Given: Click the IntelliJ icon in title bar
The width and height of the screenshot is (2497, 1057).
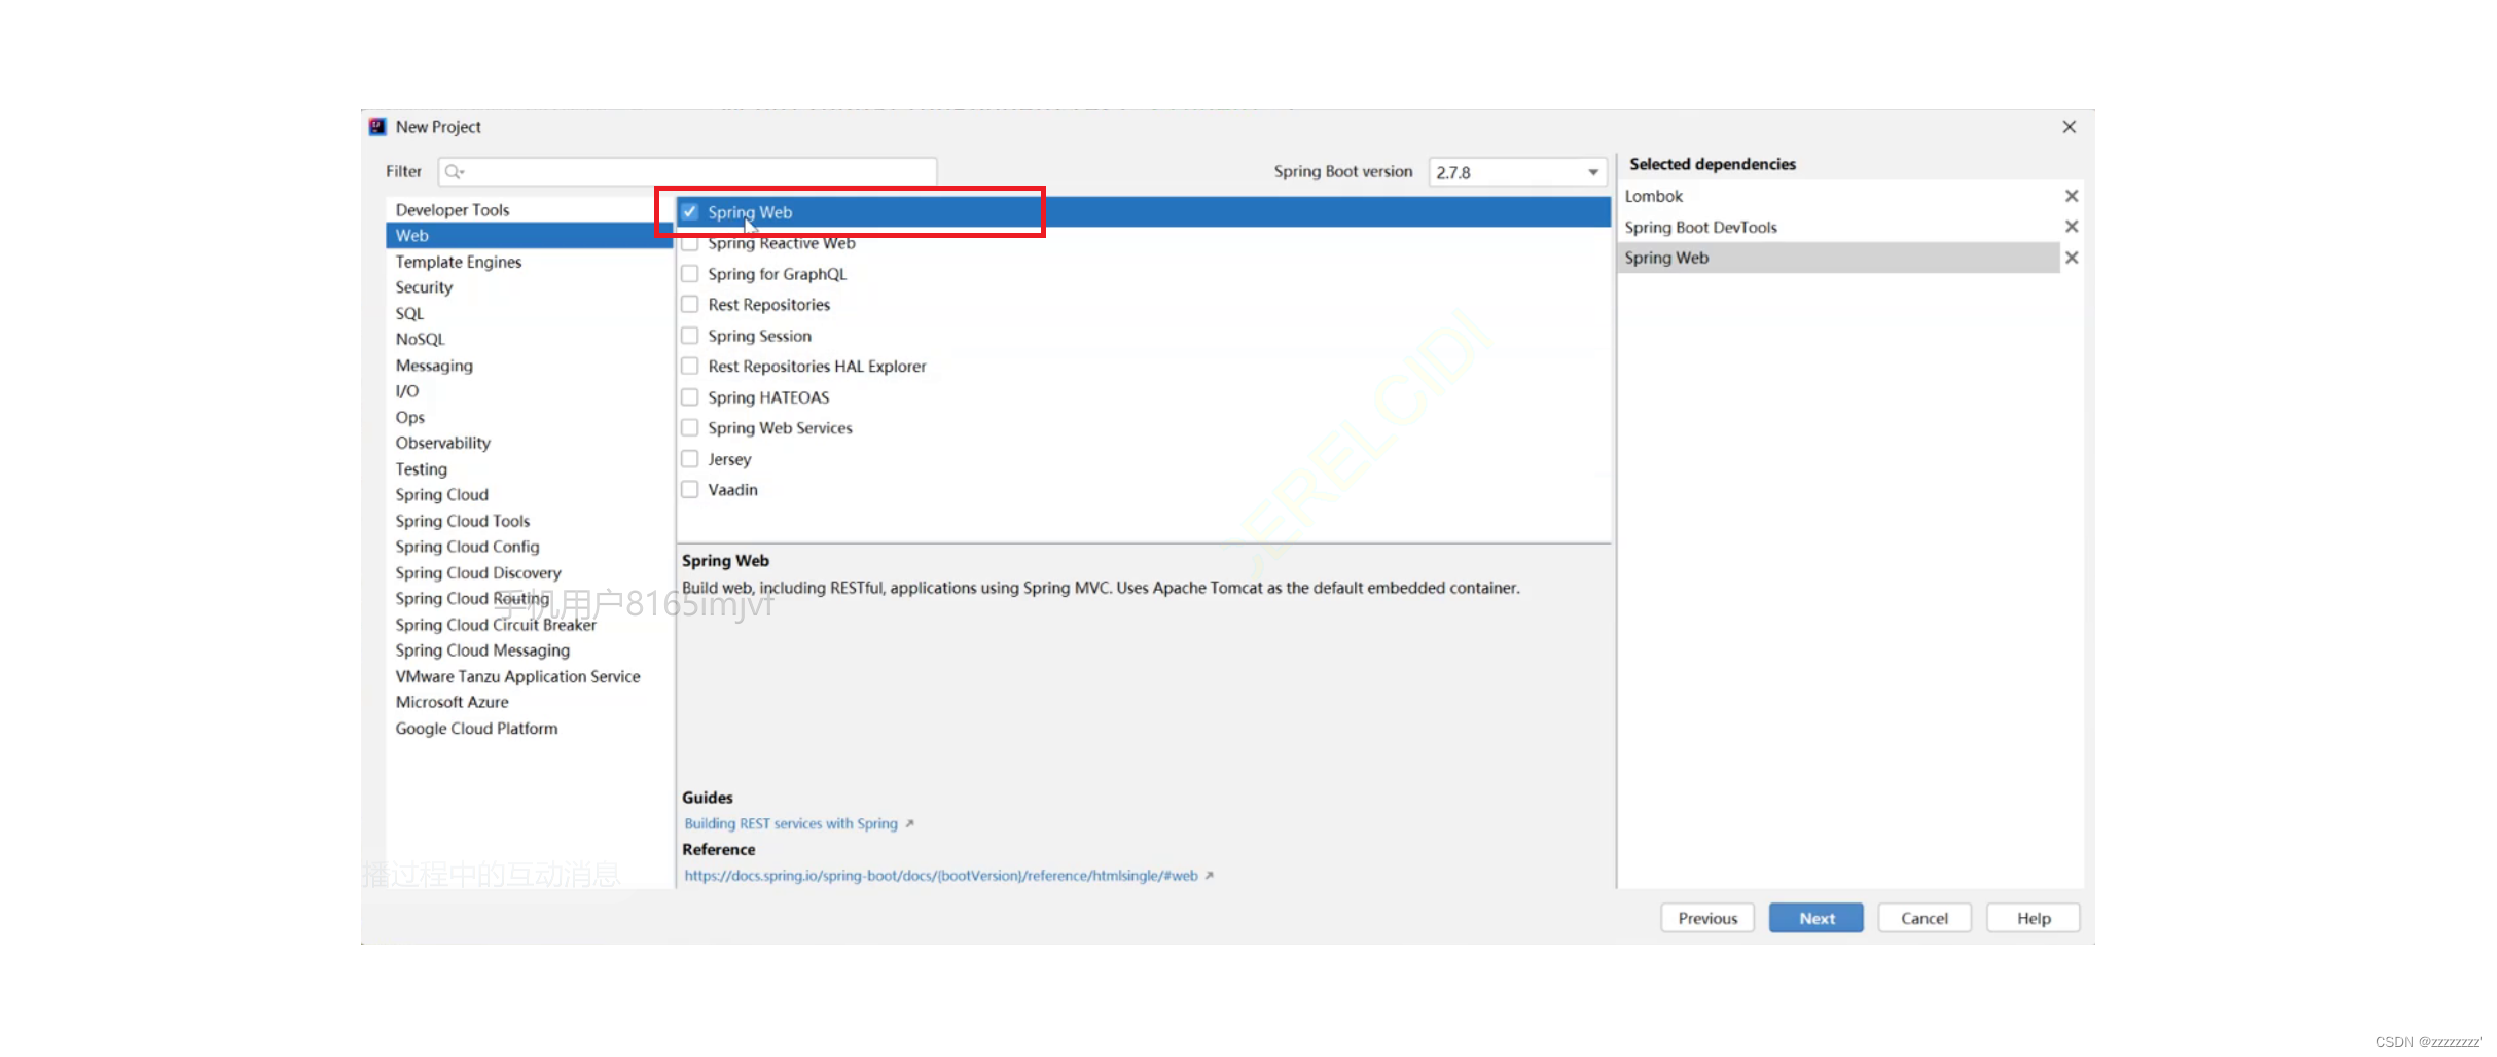Looking at the screenshot, I should tap(377, 127).
